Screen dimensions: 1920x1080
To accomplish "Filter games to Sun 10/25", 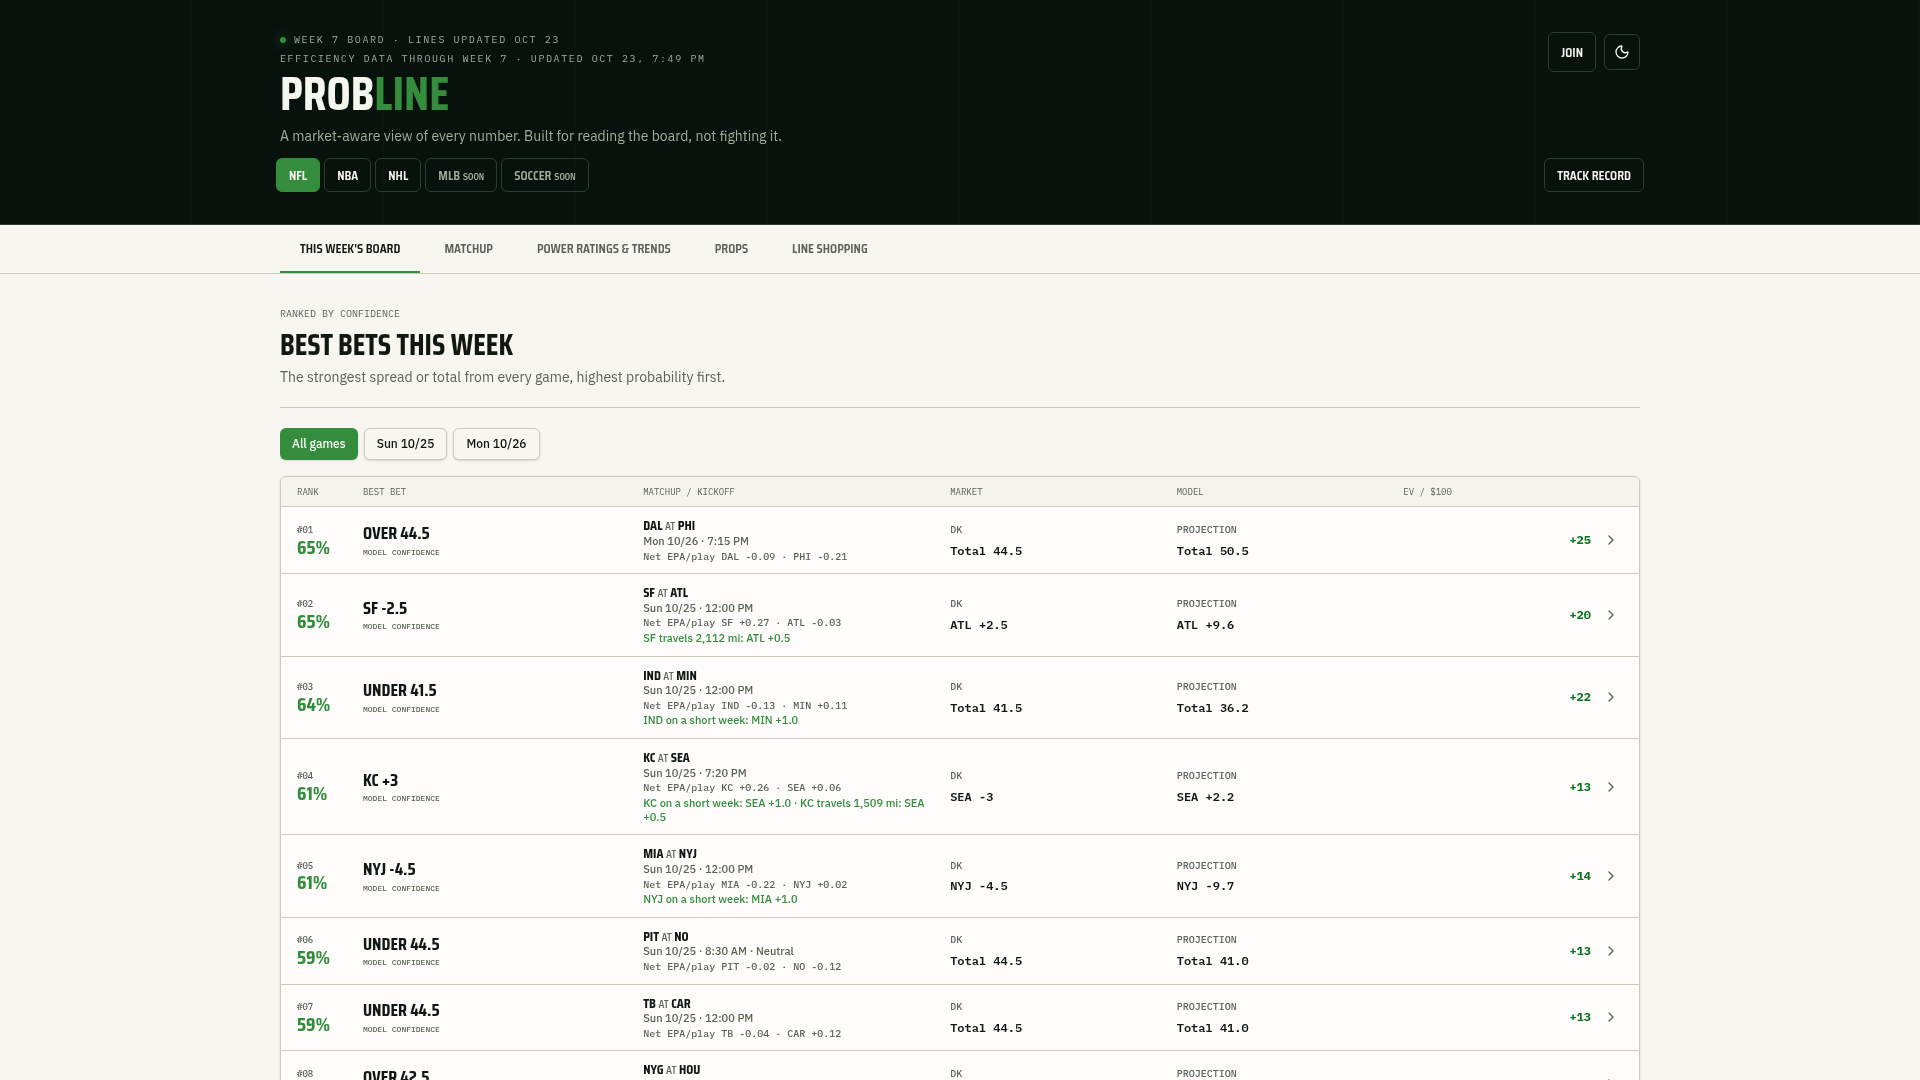I will point(405,444).
